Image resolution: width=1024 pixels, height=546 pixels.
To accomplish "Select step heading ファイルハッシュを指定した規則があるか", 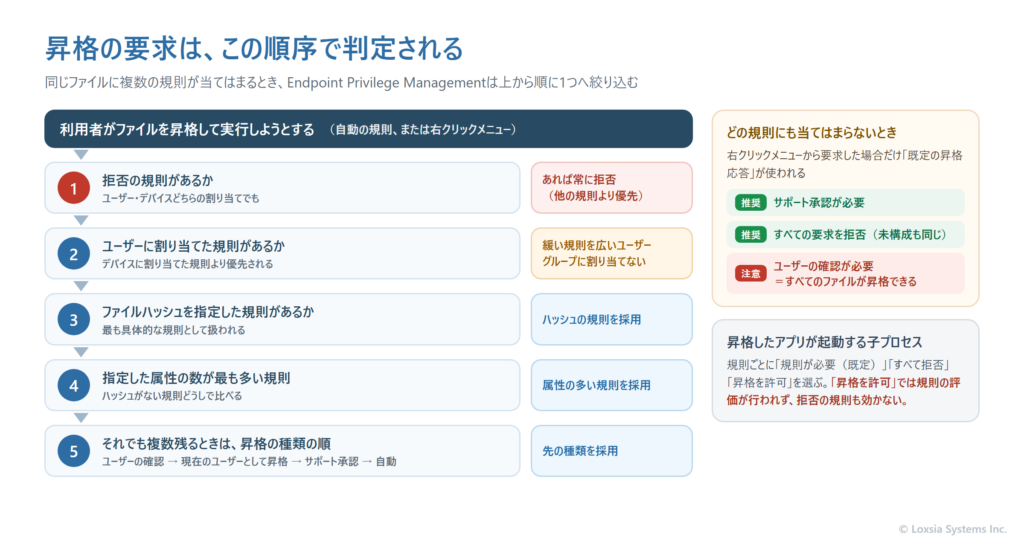I will point(208,312).
